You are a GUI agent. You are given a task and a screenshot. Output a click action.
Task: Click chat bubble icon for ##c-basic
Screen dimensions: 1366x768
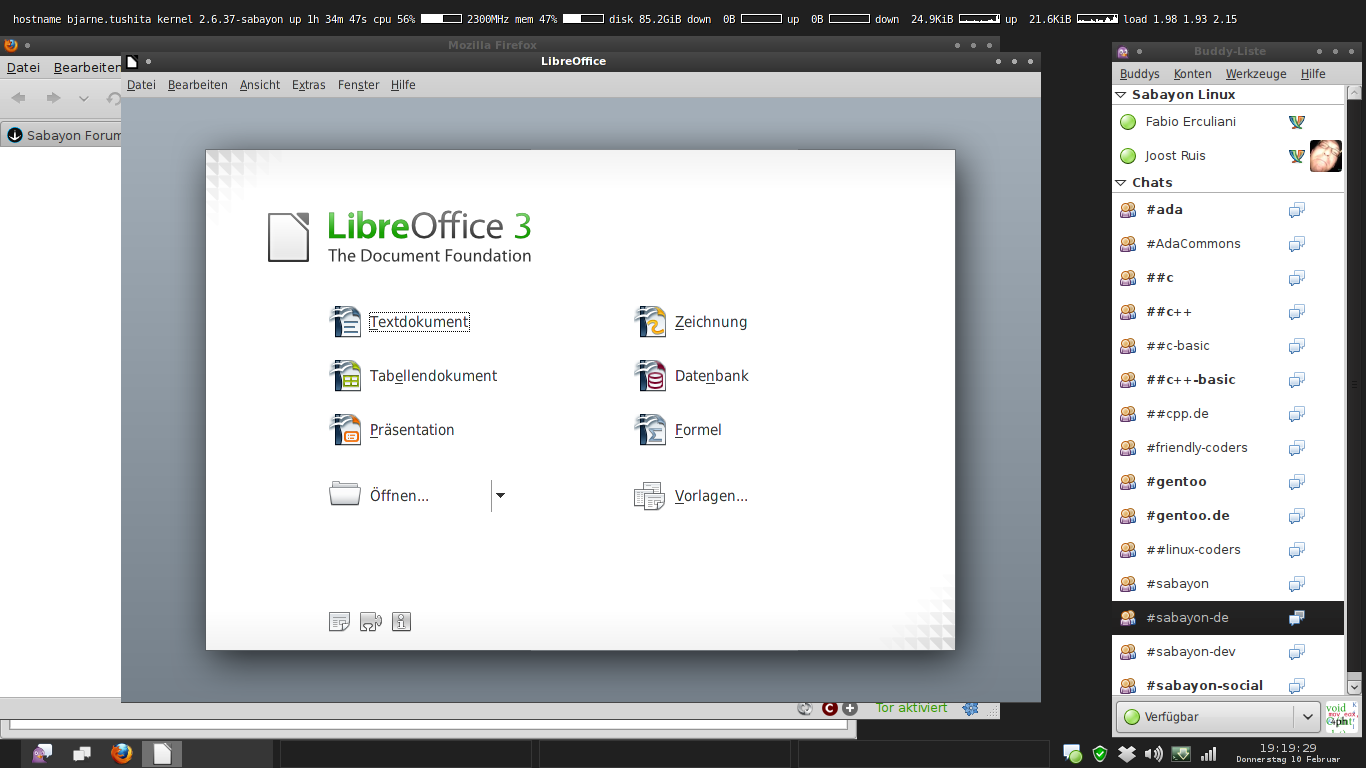point(1297,346)
